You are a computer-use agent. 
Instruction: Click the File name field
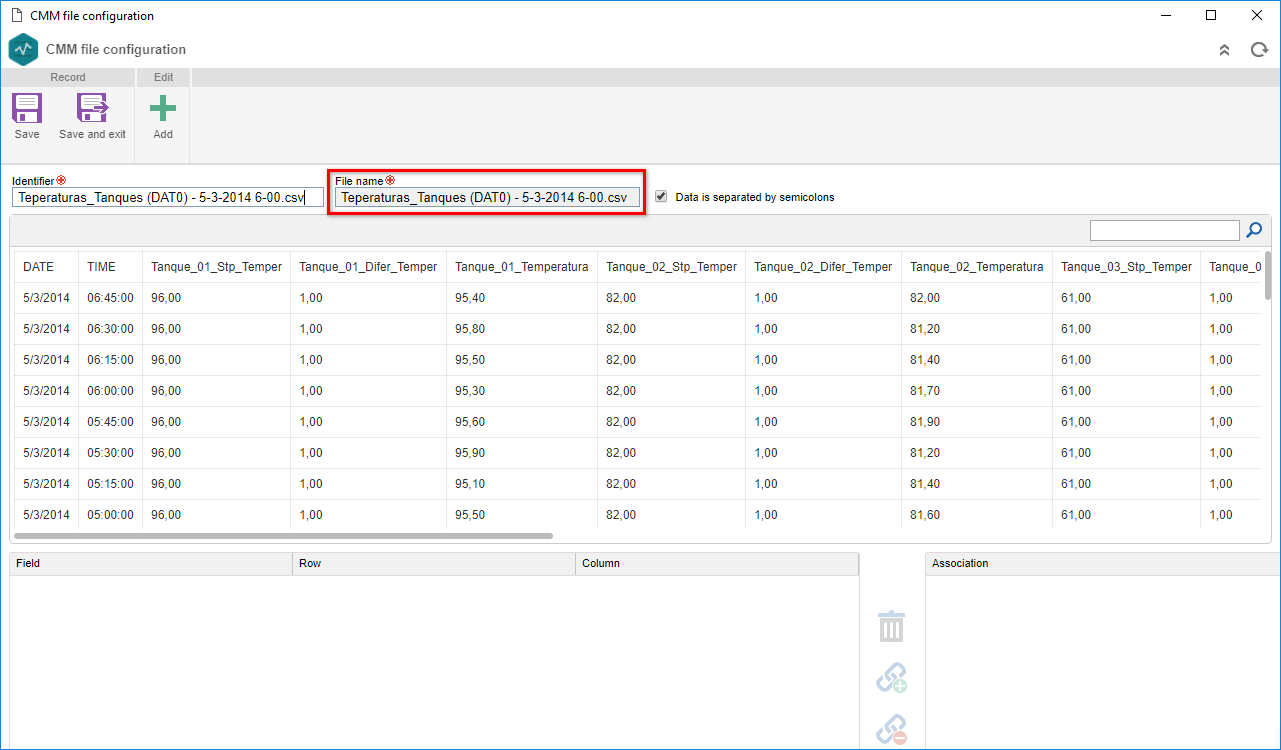pos(487,198)
